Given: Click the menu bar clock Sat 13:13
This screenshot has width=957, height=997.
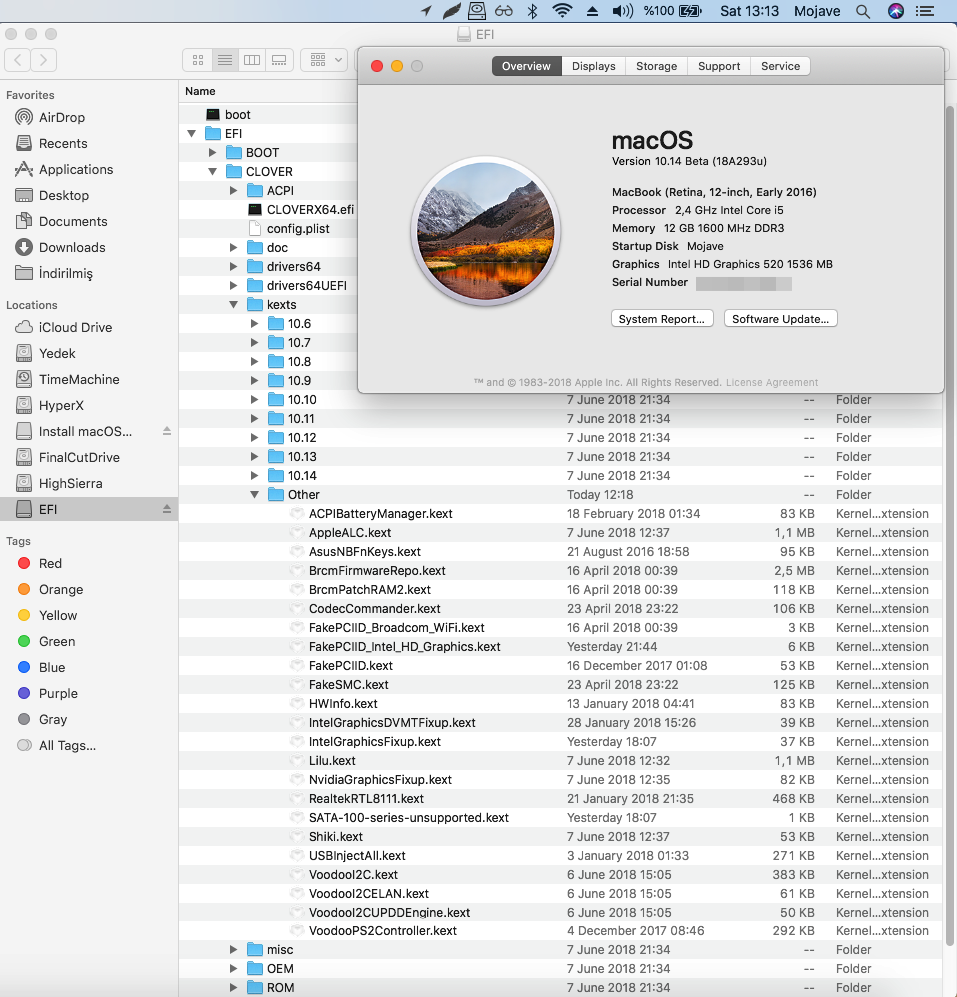Looking at the screenshot, I should (749, 11).
